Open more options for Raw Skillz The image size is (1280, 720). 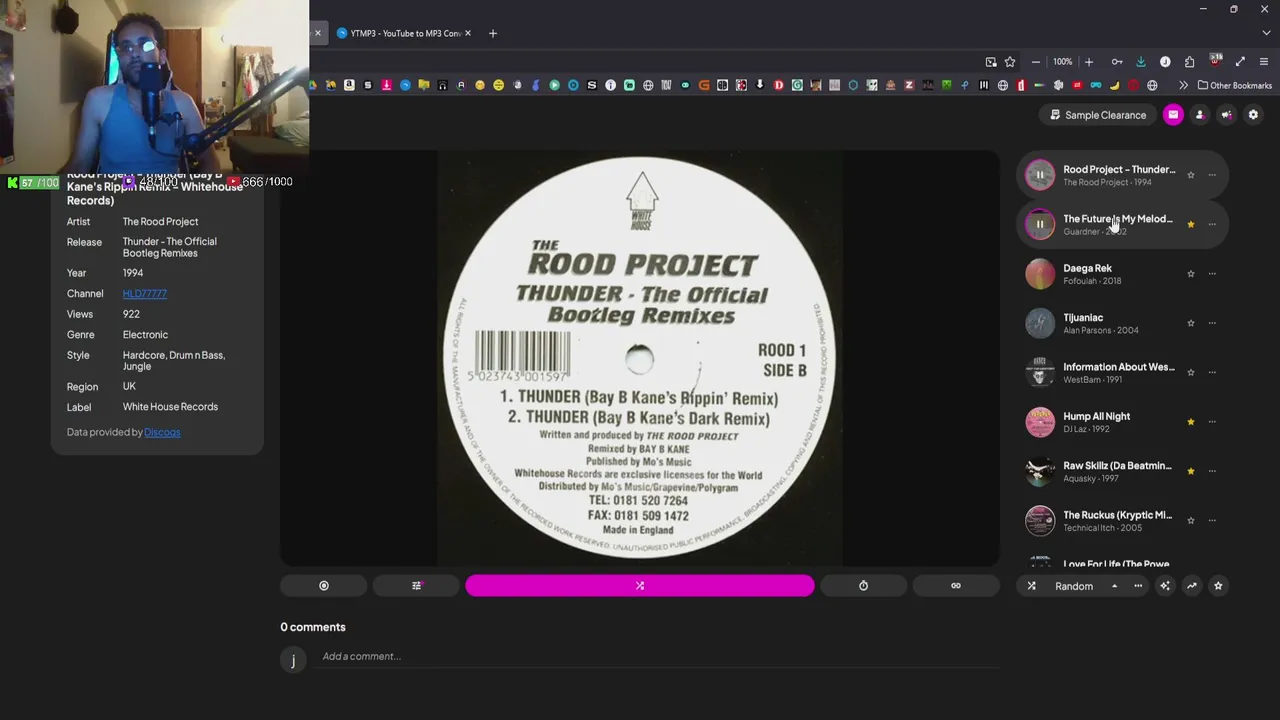pyautogui.click(x=1212, y=471)
